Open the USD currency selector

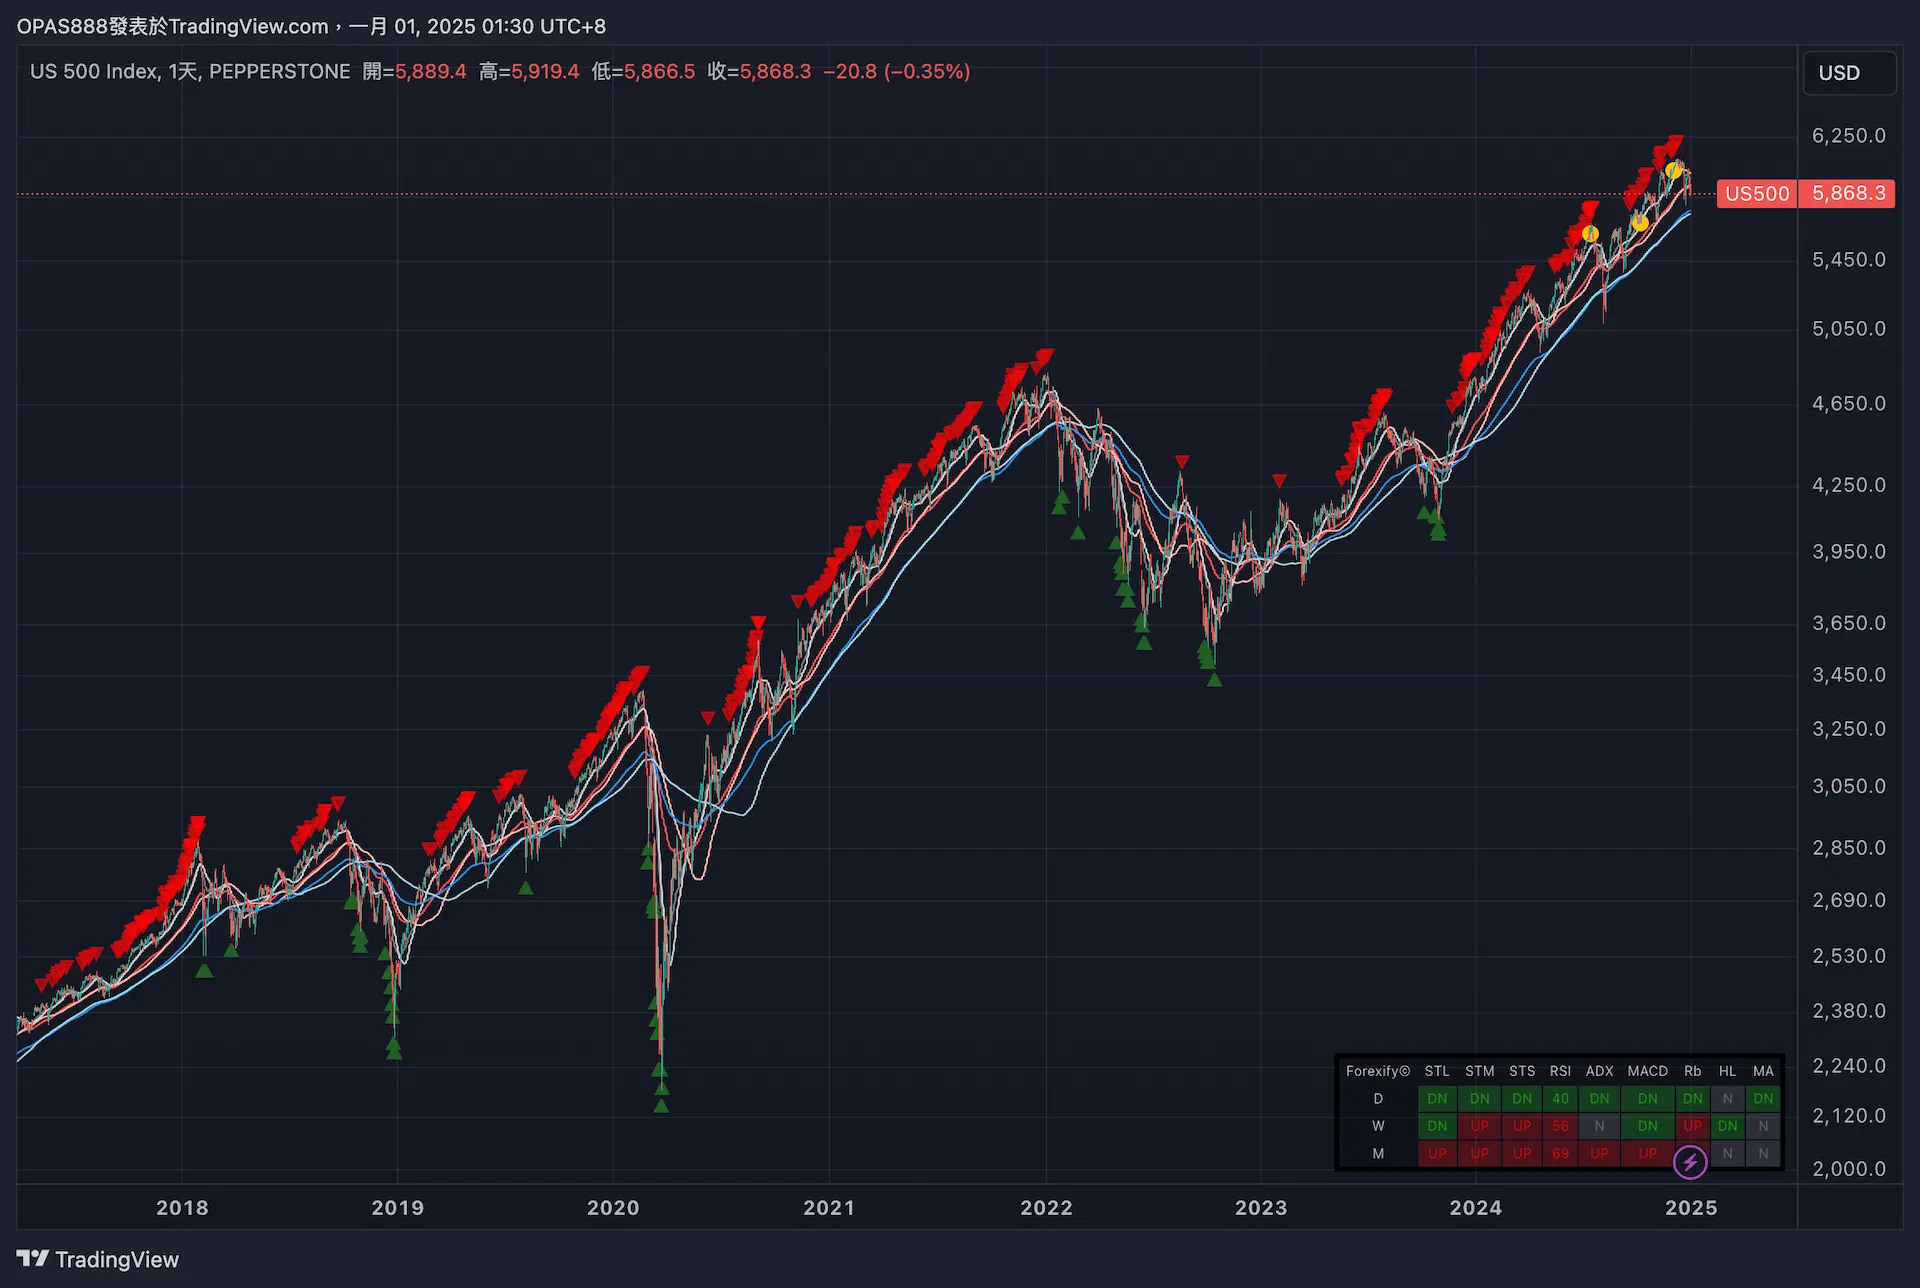1849,73
